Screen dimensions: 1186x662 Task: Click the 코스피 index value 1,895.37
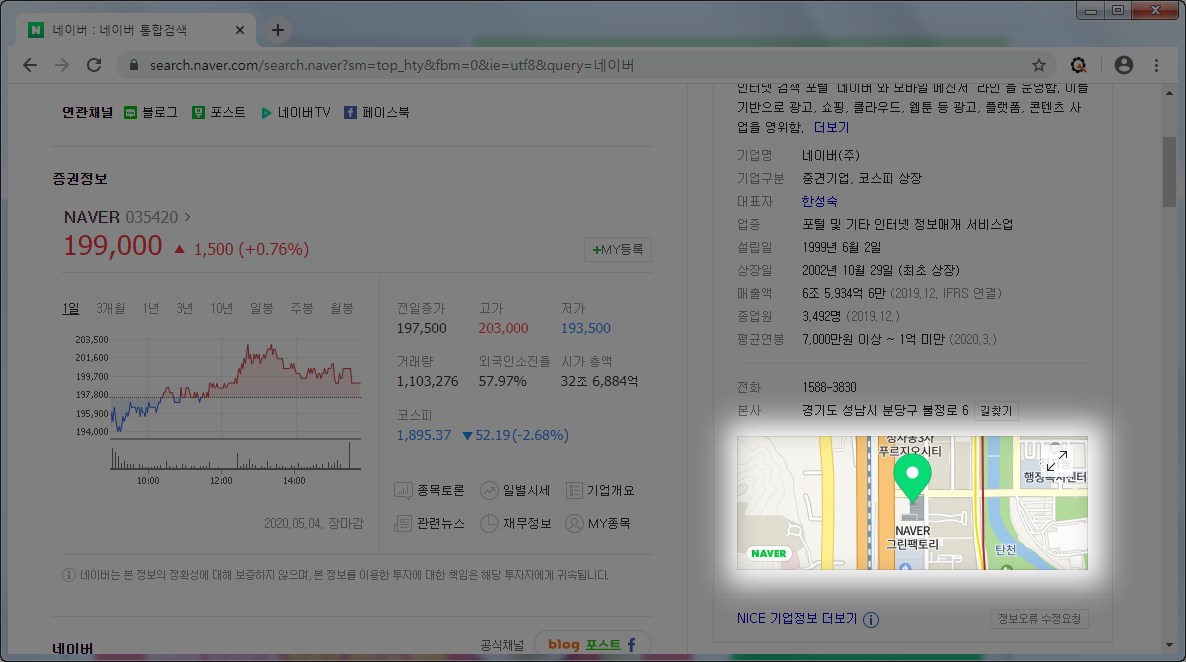(x=424, y=435)
